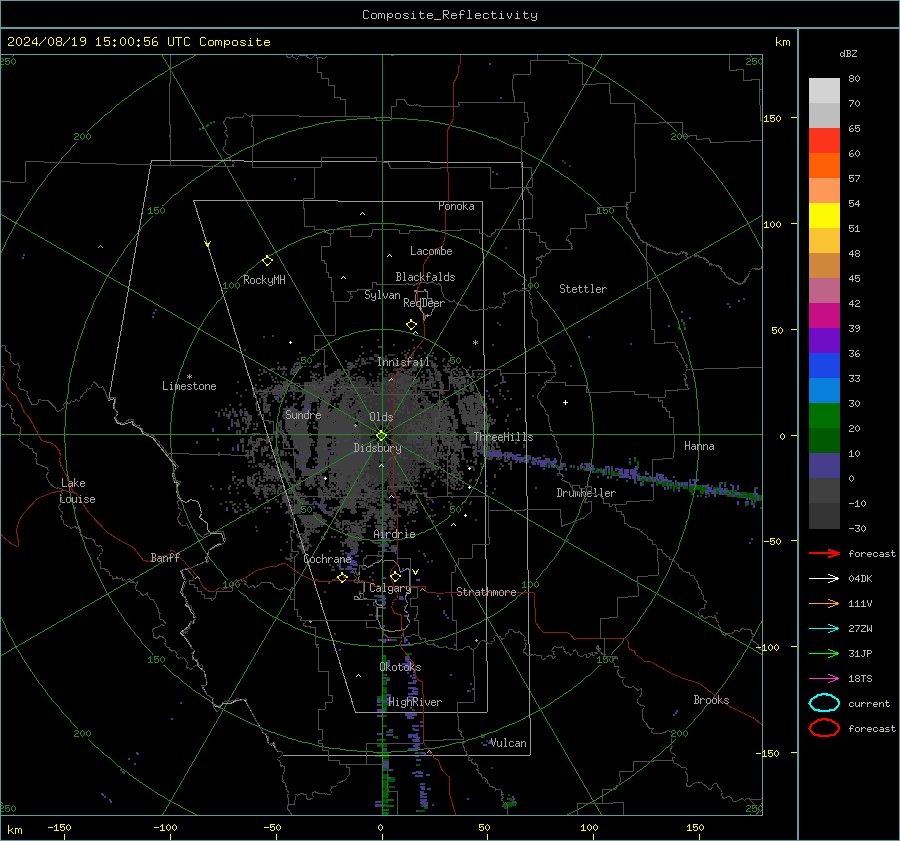The width and height of the screenshot is (900, 841).
Task: Click the yellow diamond marker near RedDeer
Action: click(411, 325)
